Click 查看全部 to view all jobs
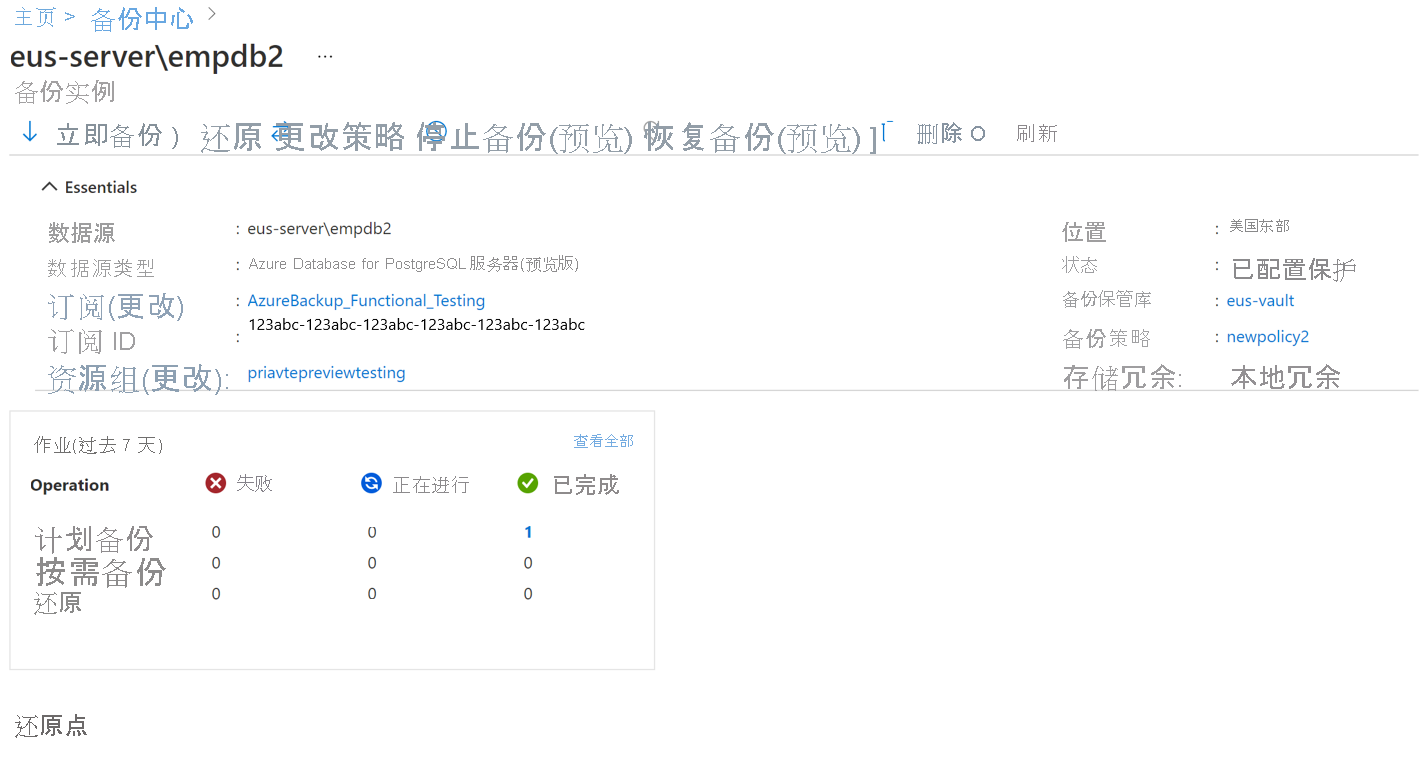This screenshot has width=1419, height=765. point(603,440)
